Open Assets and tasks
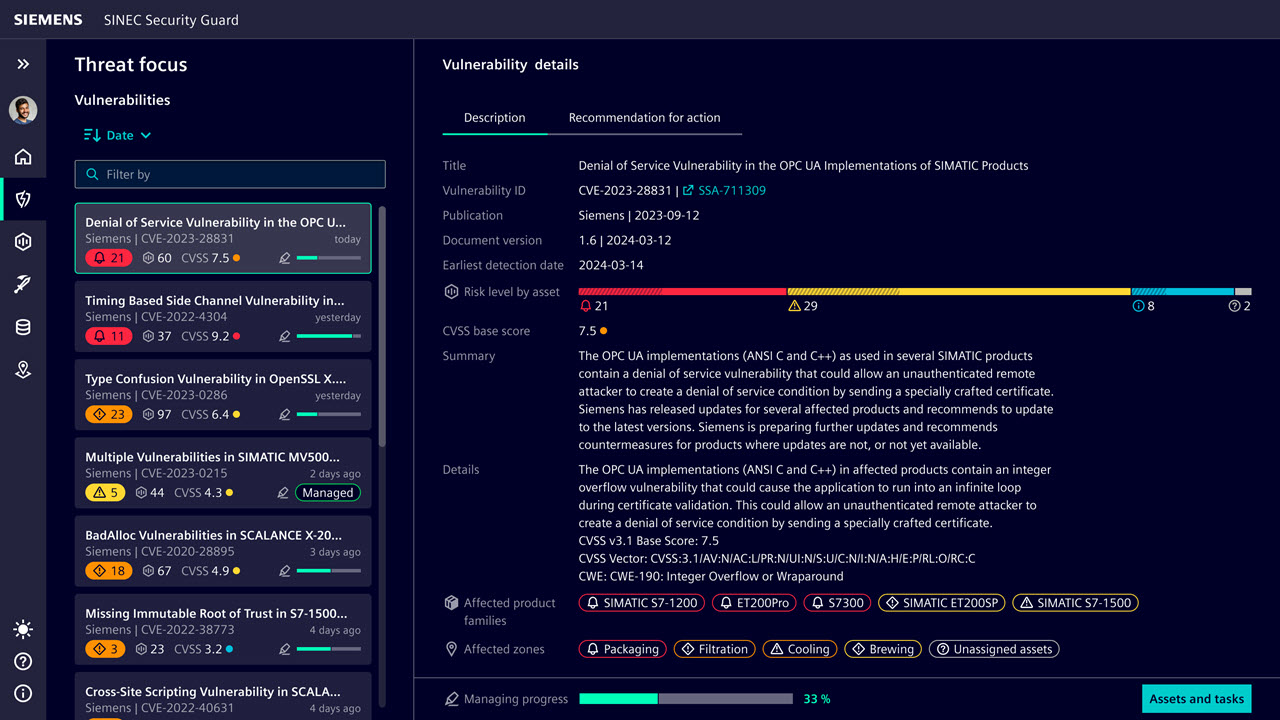The width and height of the screenshot is (1280, 720). click(1196, 699)
